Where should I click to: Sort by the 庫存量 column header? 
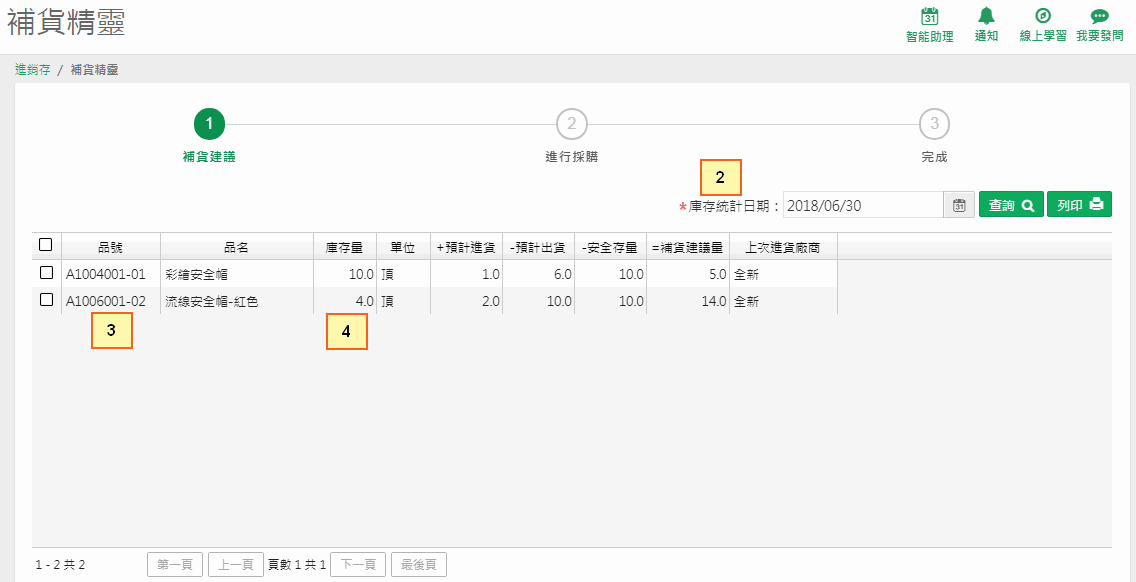point(345,246)
